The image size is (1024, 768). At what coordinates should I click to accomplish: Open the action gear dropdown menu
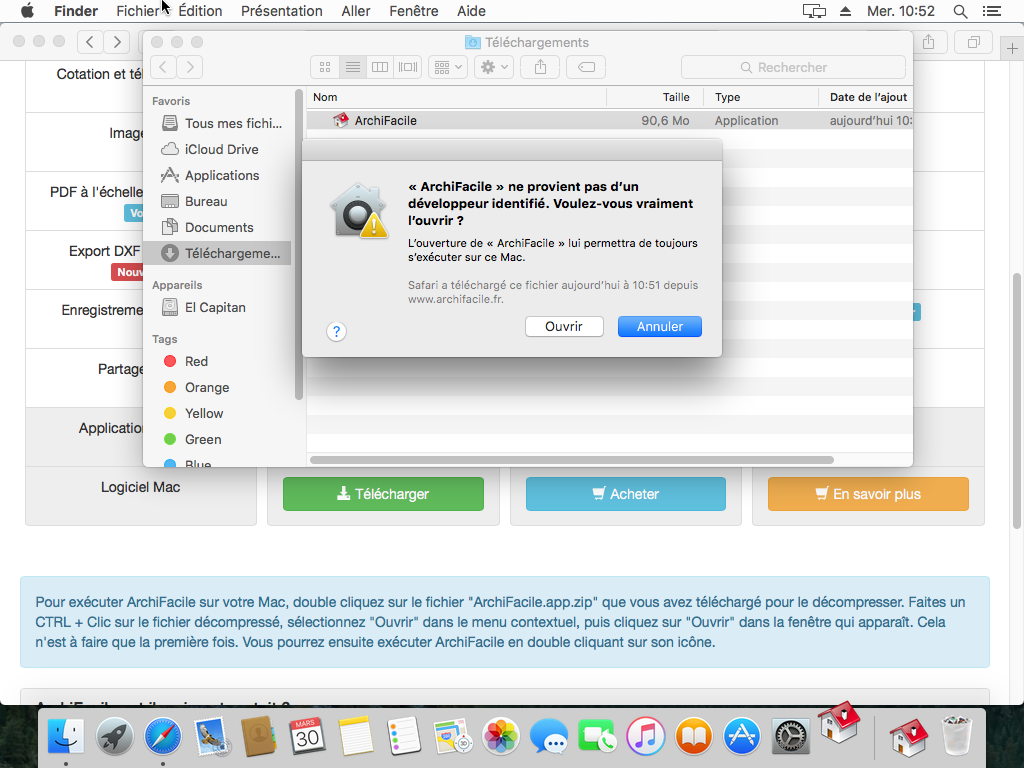pyautogui.click(x=493, y=67)
